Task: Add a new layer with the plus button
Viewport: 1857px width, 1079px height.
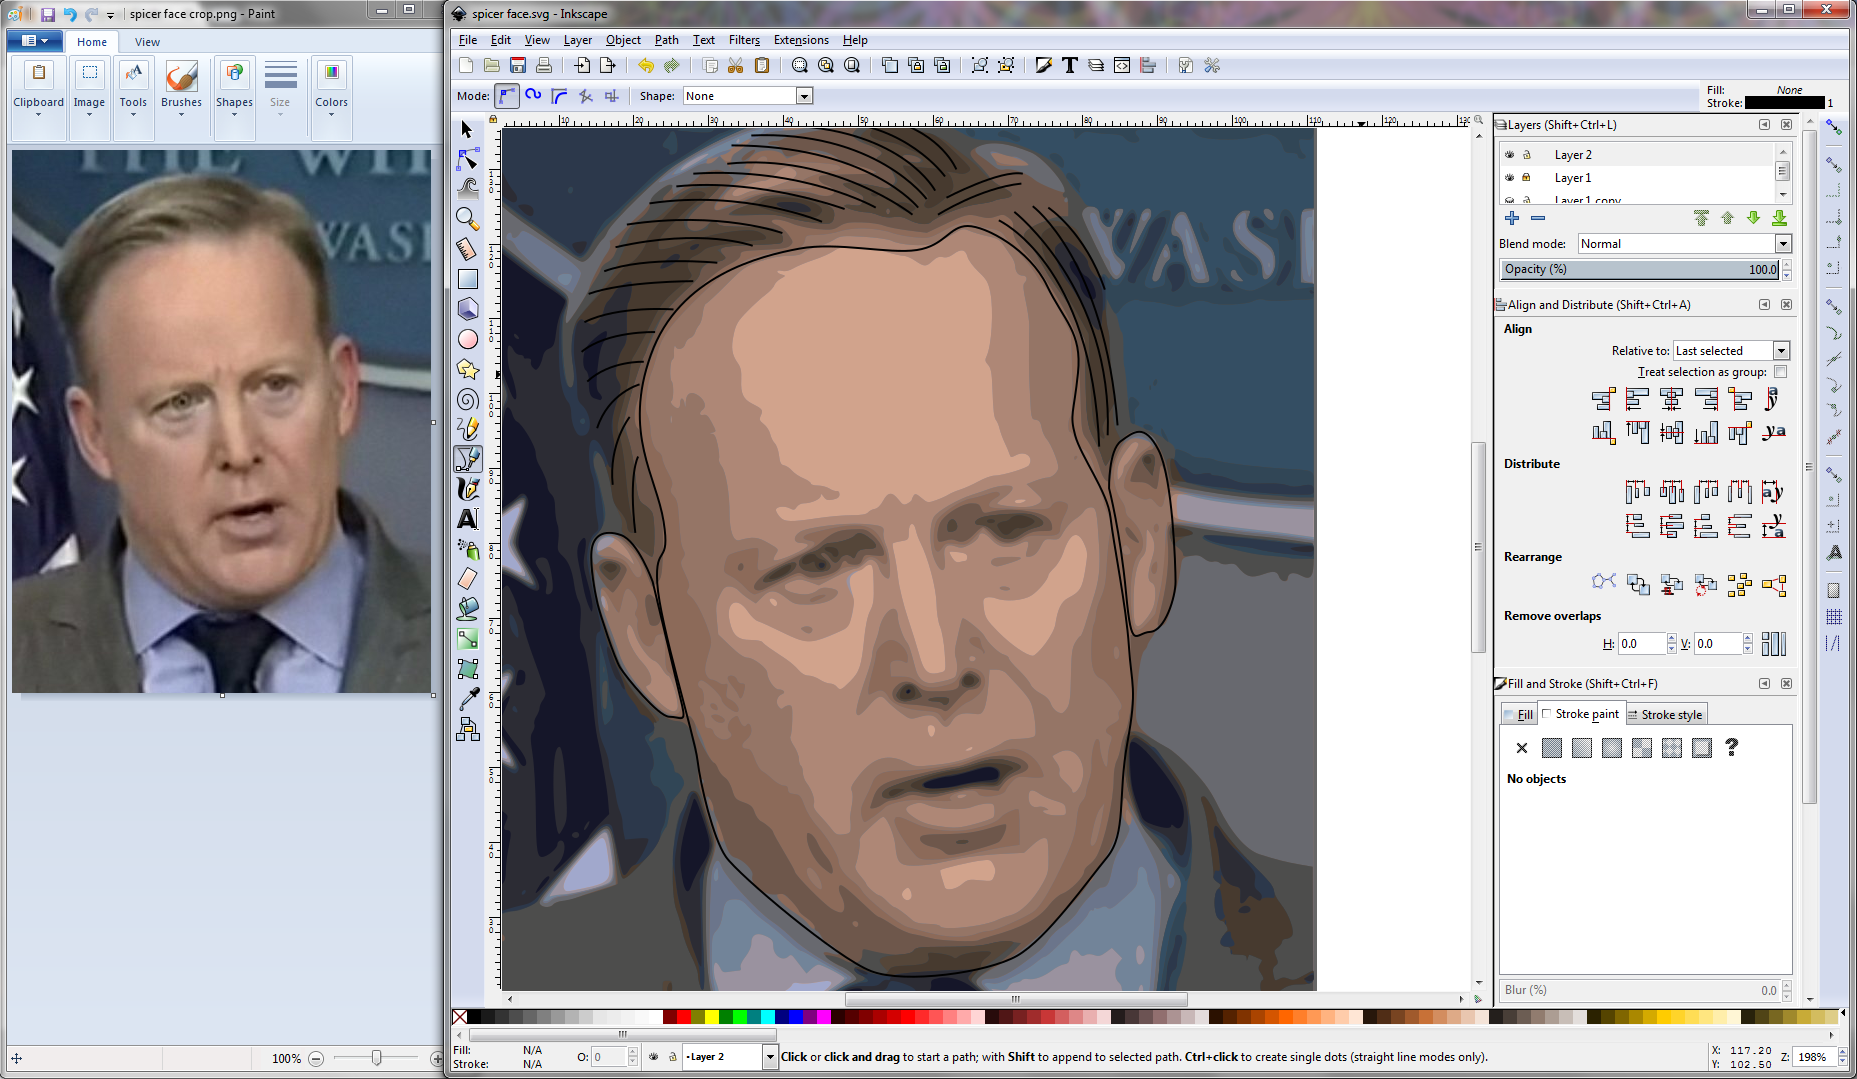Action: point(1512,218)
